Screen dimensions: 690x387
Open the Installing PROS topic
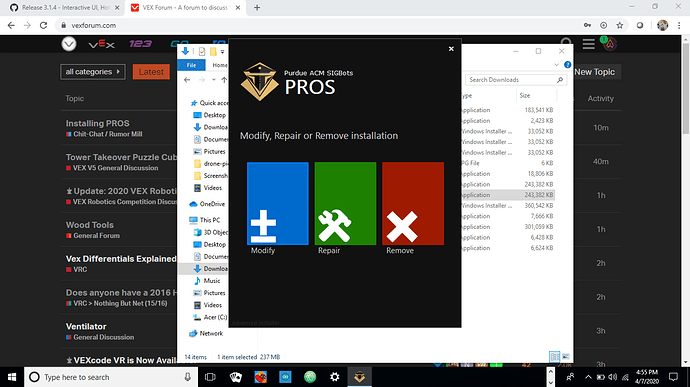(97, 123)
